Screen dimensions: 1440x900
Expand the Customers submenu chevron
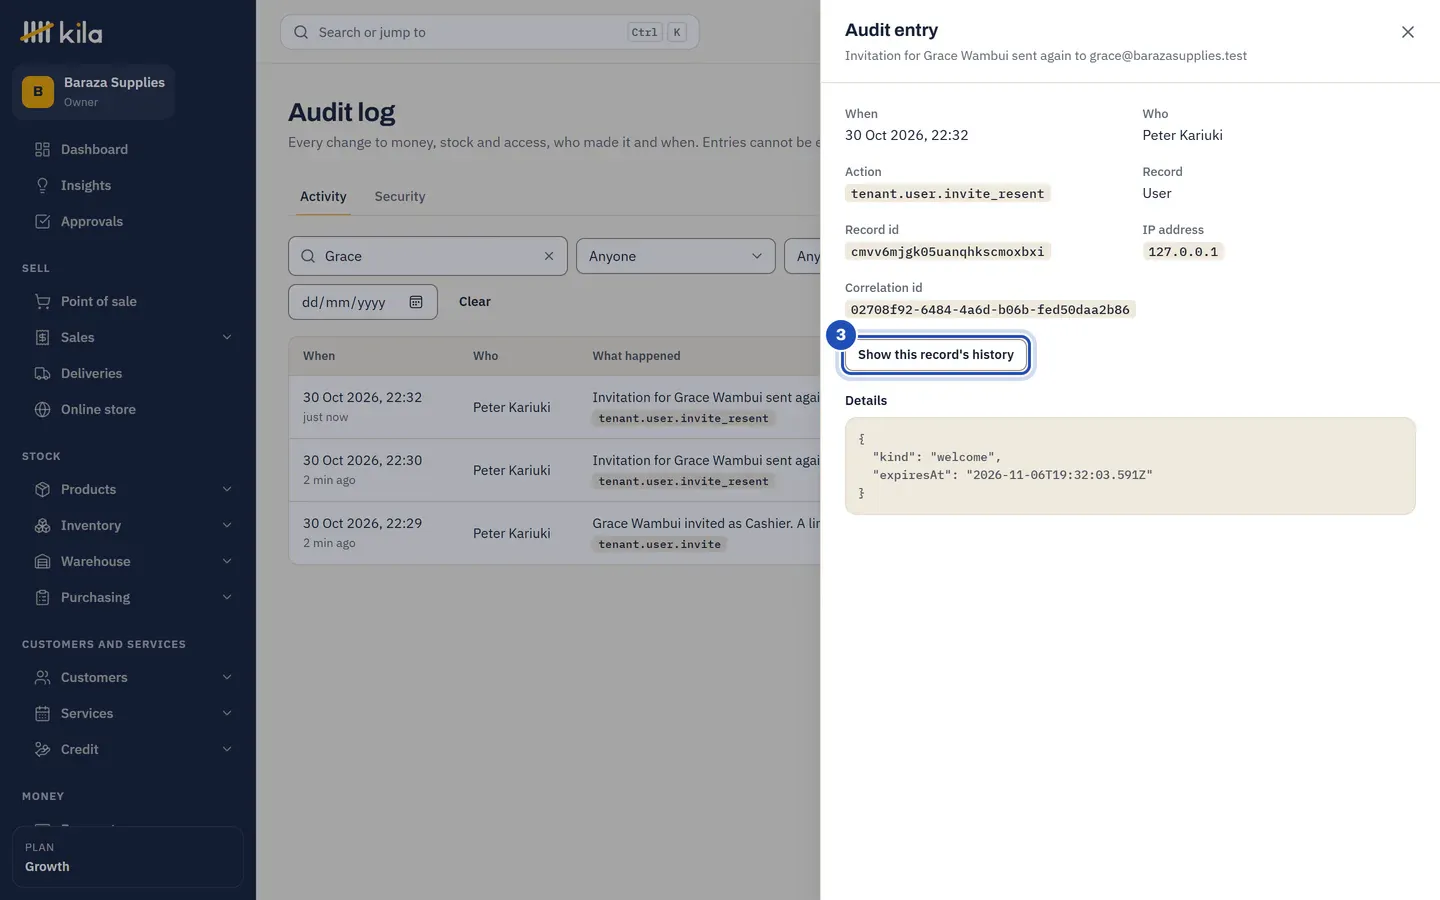[227, 677]
